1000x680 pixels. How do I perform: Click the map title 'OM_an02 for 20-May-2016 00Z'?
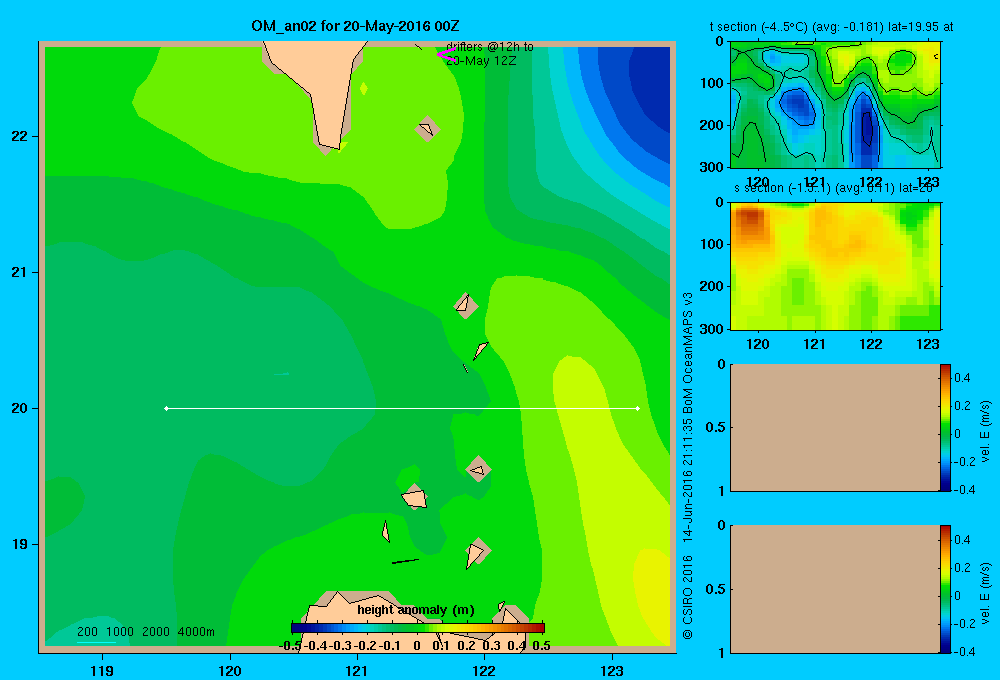click(x=355, y=26)
